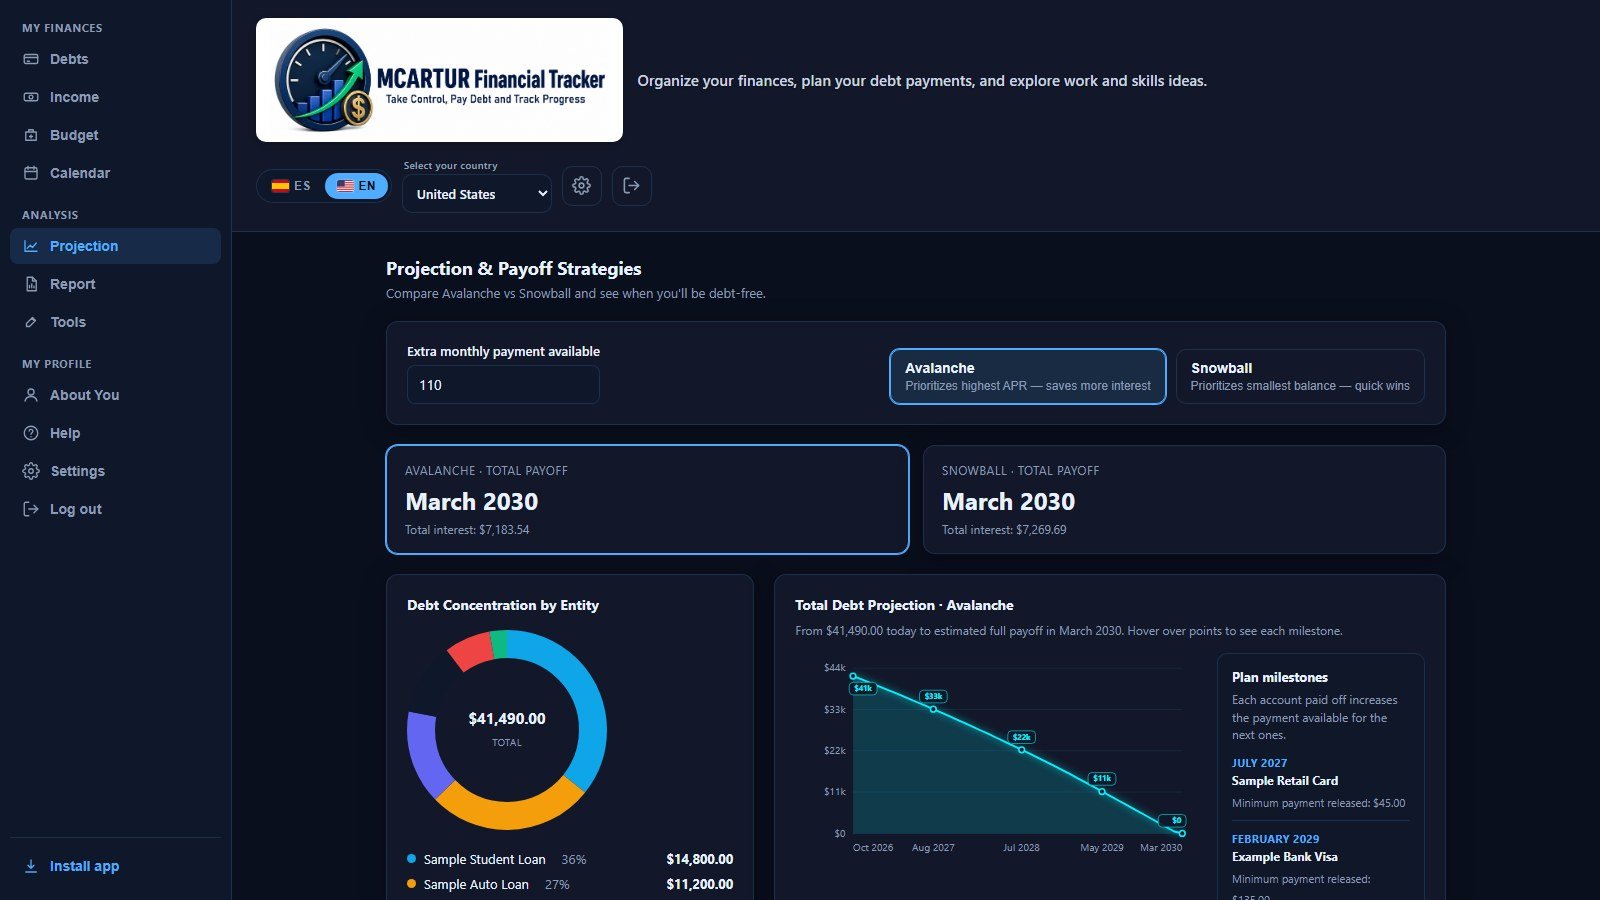This screenshot has width=1600, height=900.
Task: Click the Extra monthly payment input field
Action: coord(503,385)
